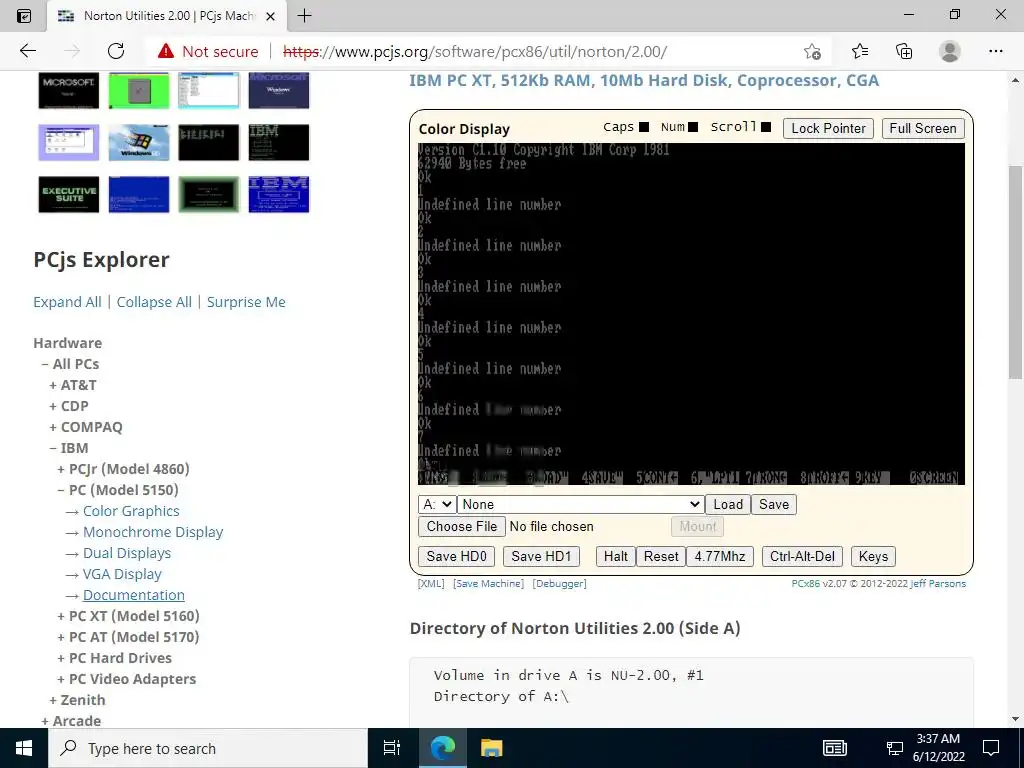Open the News and interests taskbar icon

(835, 748)
